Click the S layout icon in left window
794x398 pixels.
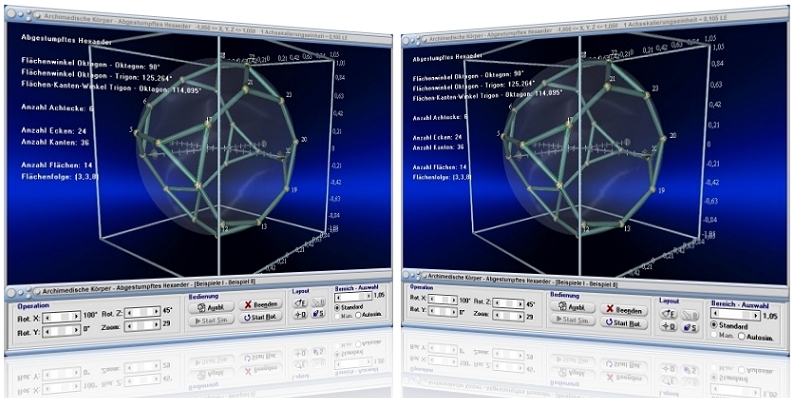click(318, 314)
